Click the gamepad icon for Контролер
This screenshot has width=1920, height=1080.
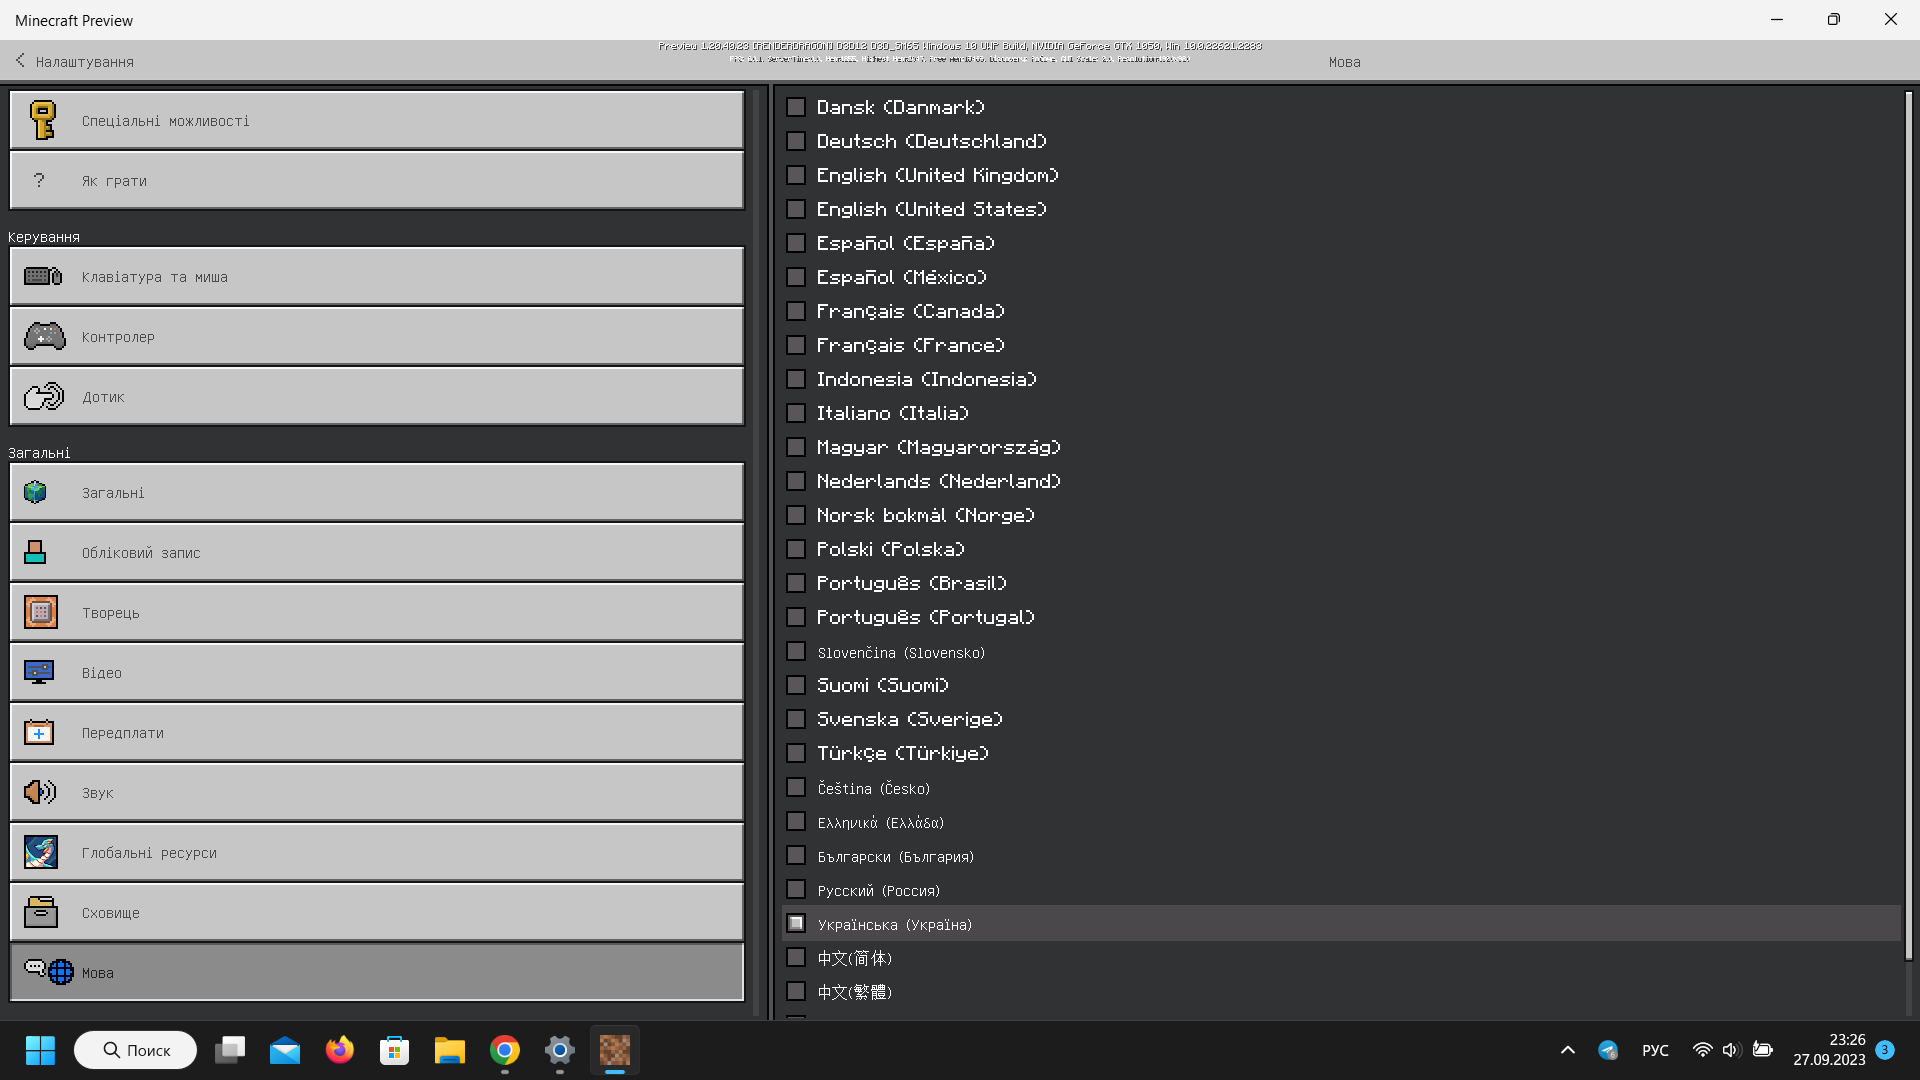(x=44, y=336)
